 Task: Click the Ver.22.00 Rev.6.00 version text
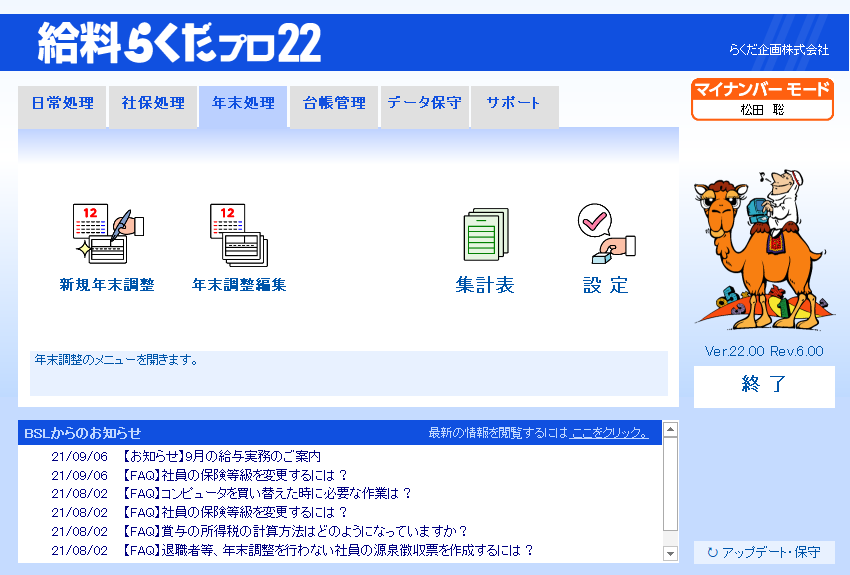point(764,351)
